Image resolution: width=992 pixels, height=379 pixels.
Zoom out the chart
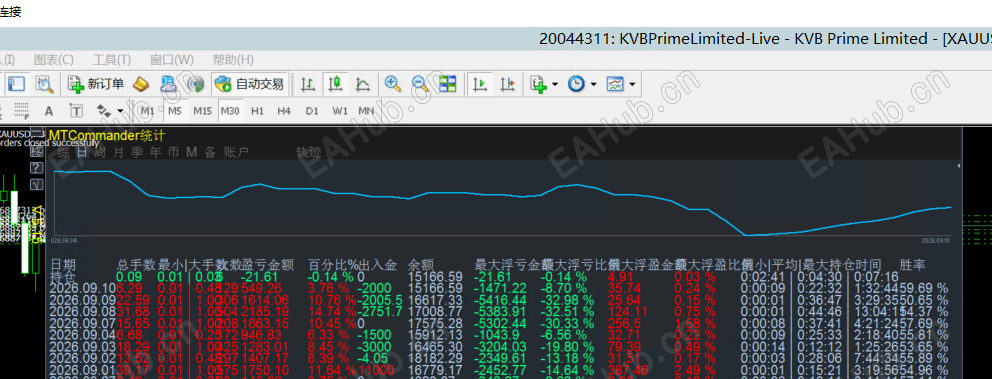click(x=420, y=84)
